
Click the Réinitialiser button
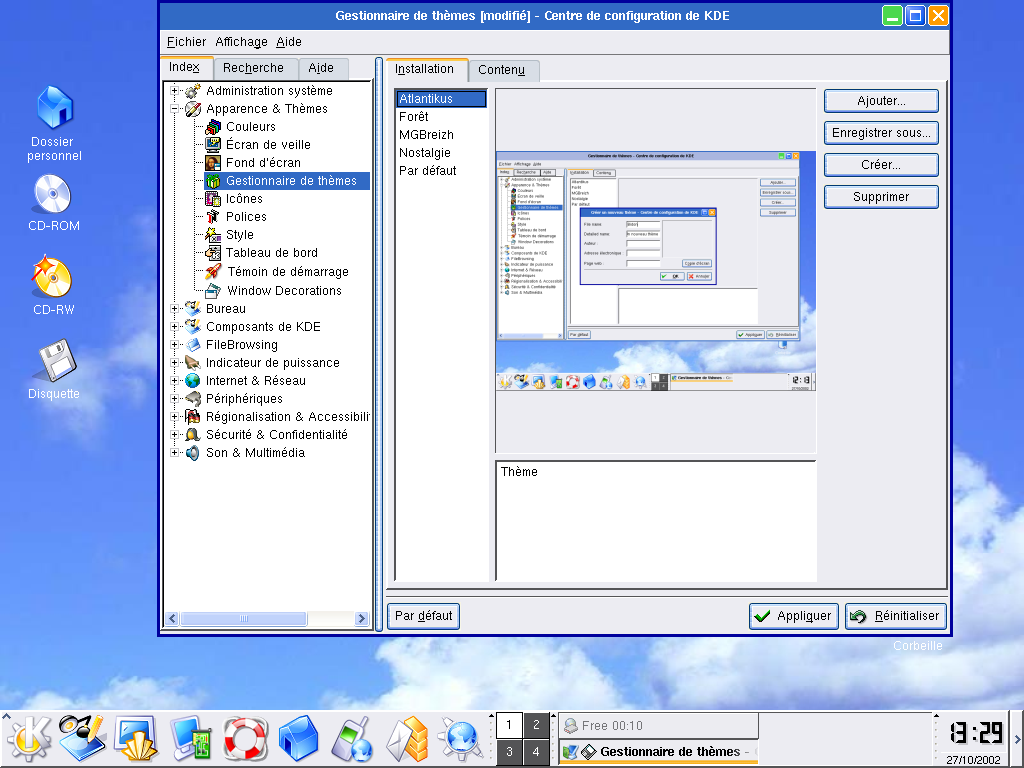pos(895,616)
